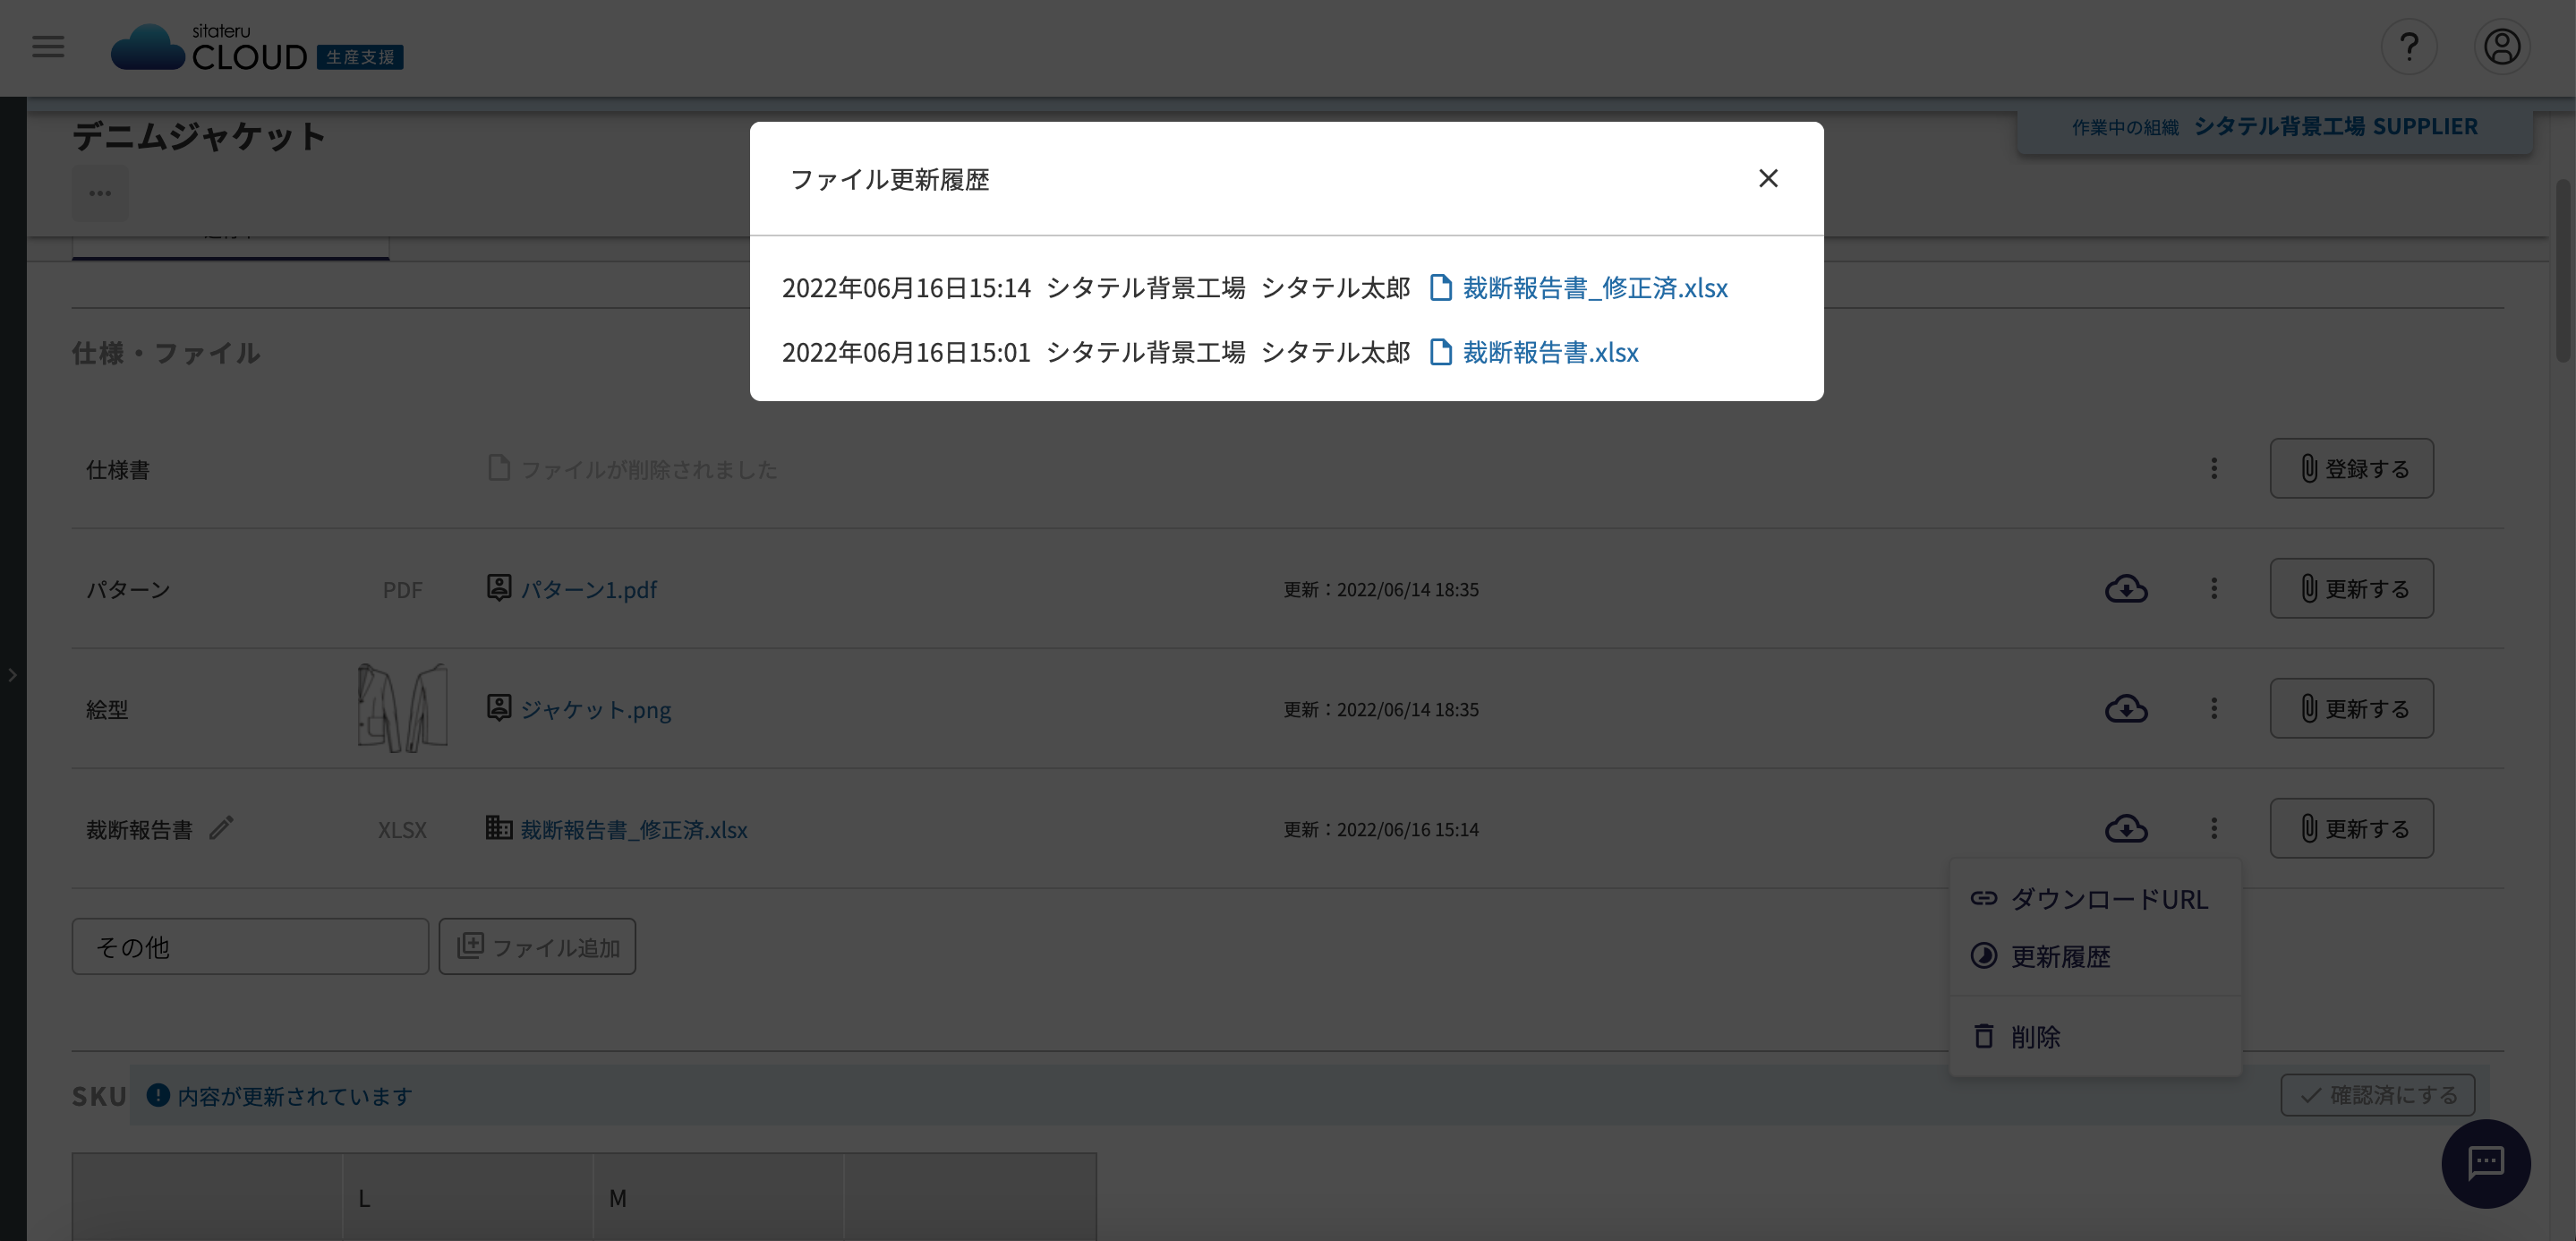Open the kebab menu for 仕様書 row
Image resolution: width=2576 pixels, height=1241 pixels.
[2214, 468]
